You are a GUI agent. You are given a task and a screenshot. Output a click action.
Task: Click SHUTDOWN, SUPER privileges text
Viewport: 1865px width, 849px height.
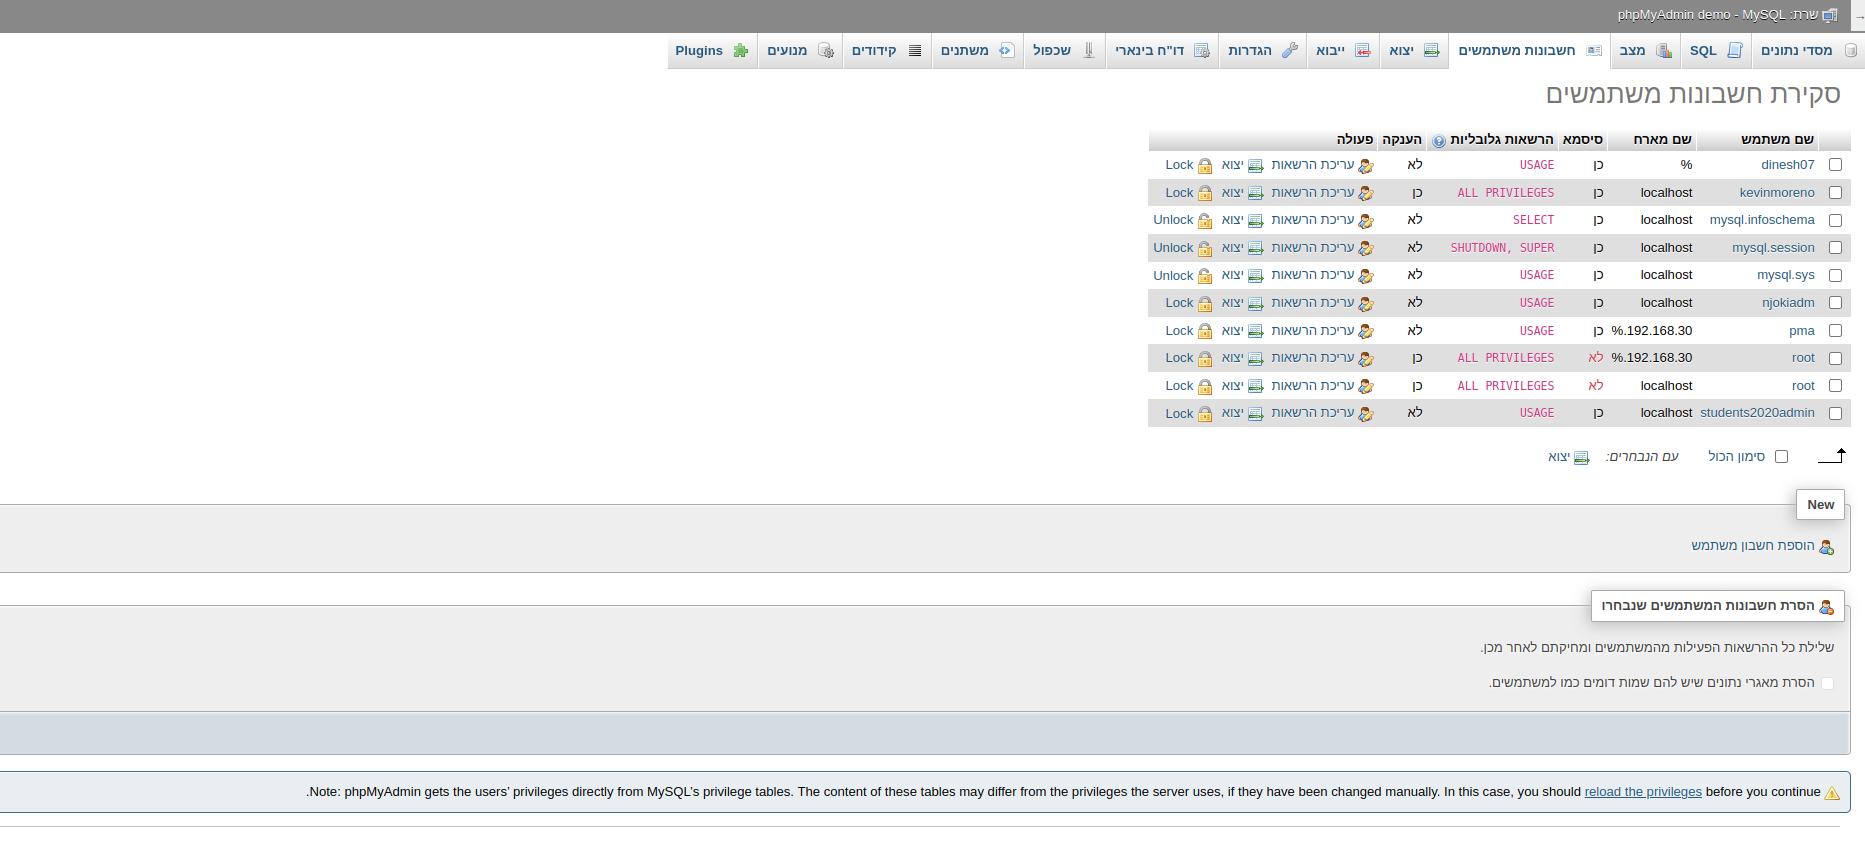[x=1503, y=248]
